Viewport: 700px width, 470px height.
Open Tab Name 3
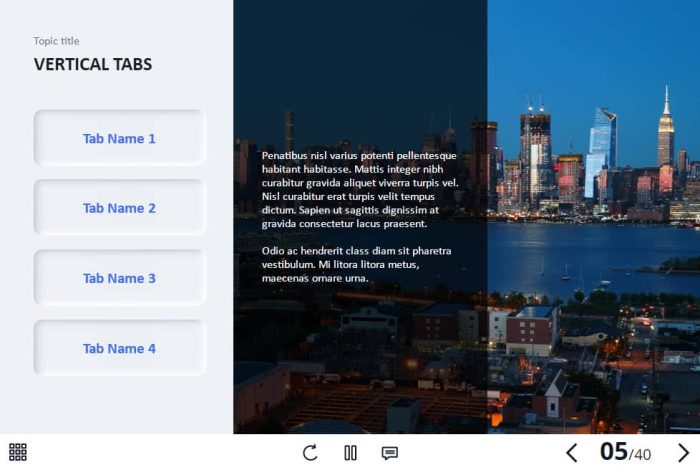120,278
